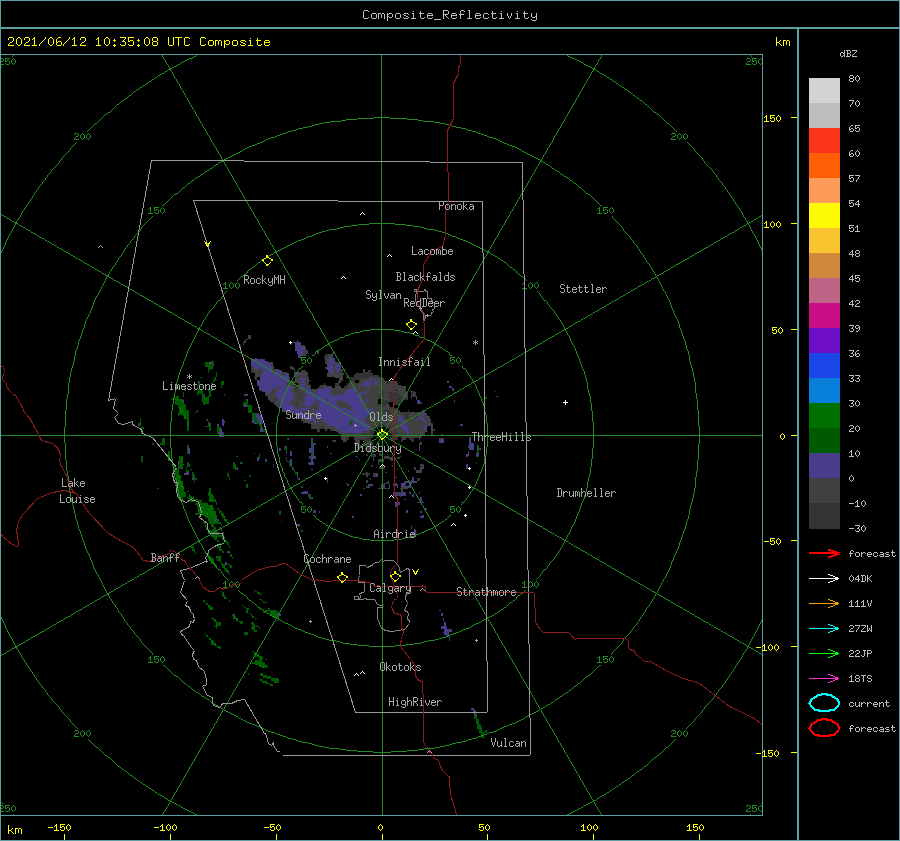Click the Olds label
Screen dimensions: 900x841
pos(381,417)
